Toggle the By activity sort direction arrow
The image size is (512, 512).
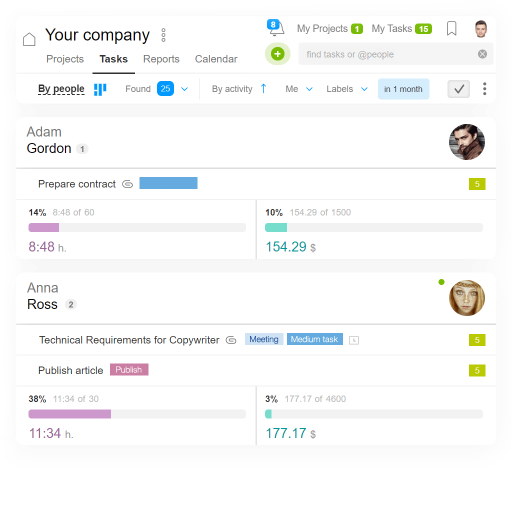(x=263, y=89)
